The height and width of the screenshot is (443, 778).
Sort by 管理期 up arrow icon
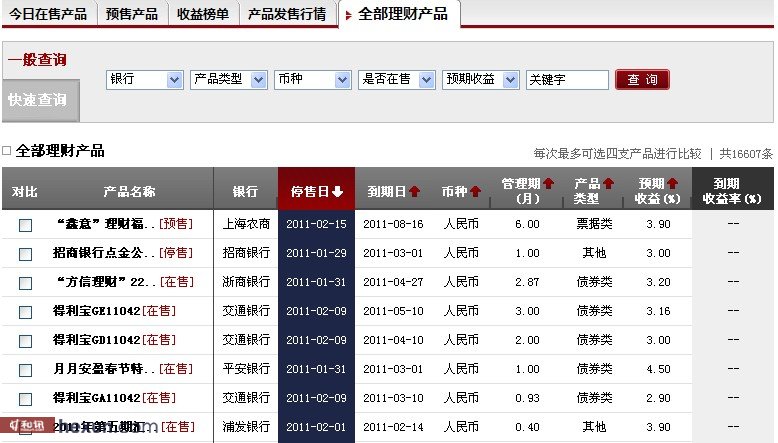tap(548, 184)
